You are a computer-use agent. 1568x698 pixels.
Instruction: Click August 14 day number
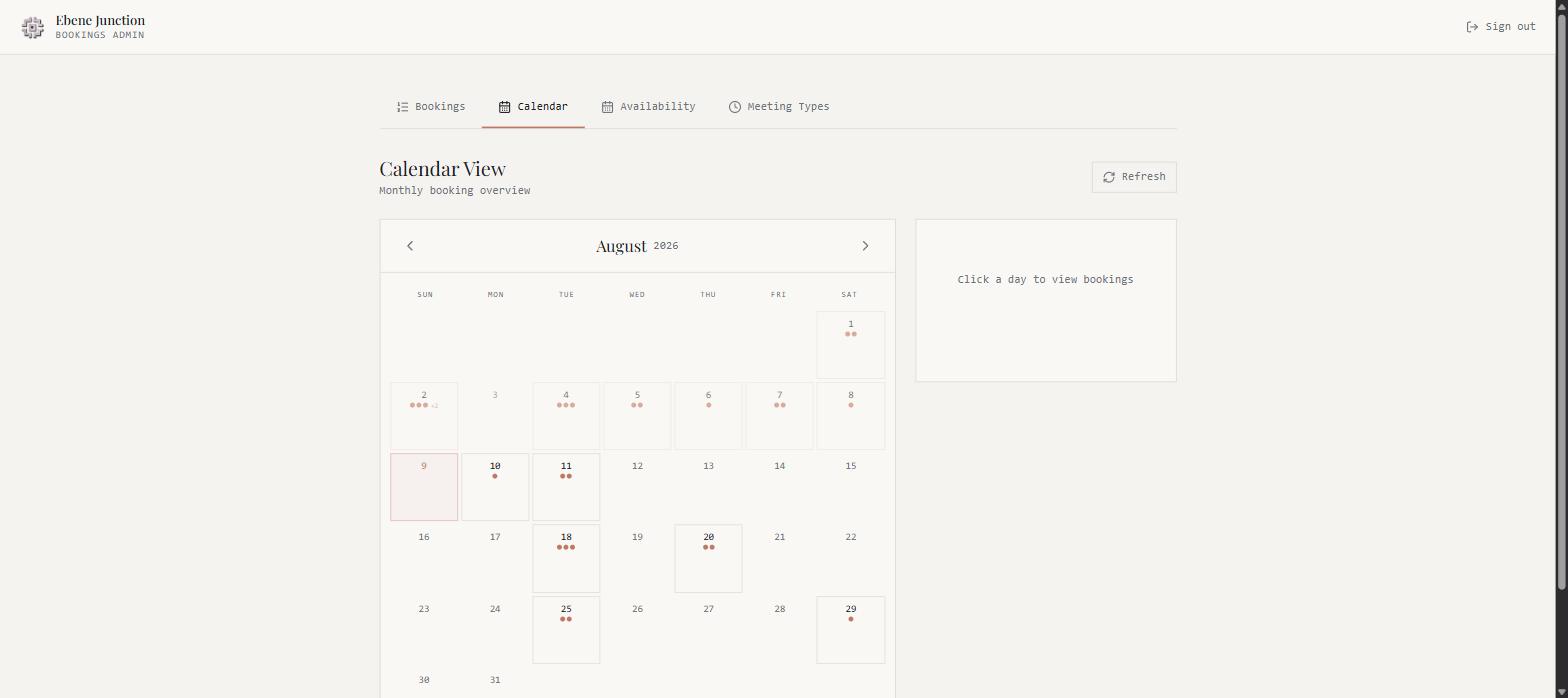[779, 466]
